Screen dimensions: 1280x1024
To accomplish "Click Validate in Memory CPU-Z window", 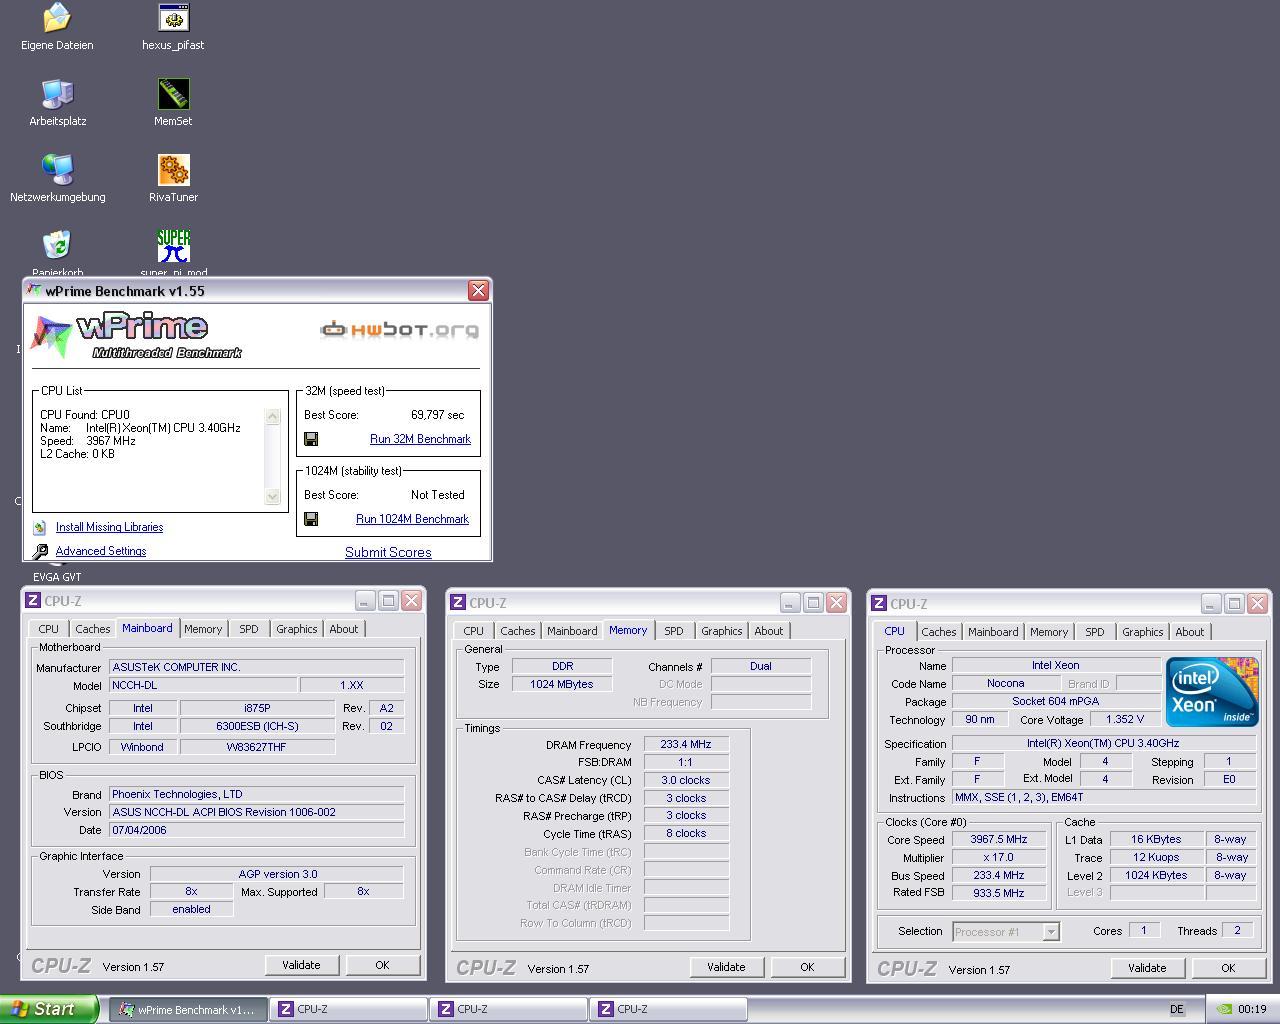I will pos(726,967).
